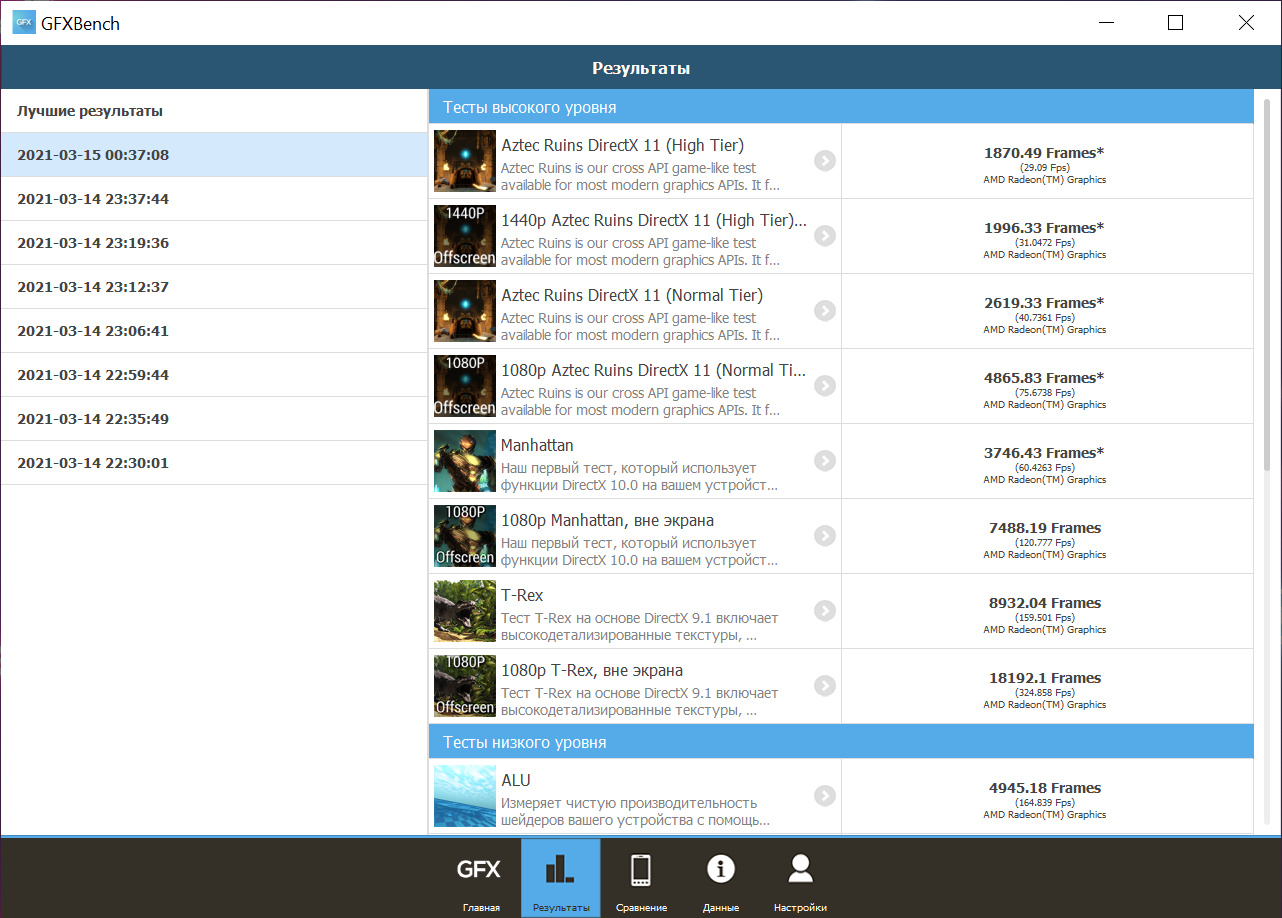Click the Тесты низкого уровня section header
This screenshot has width=1282, height=918.
[x=841, y=742]
